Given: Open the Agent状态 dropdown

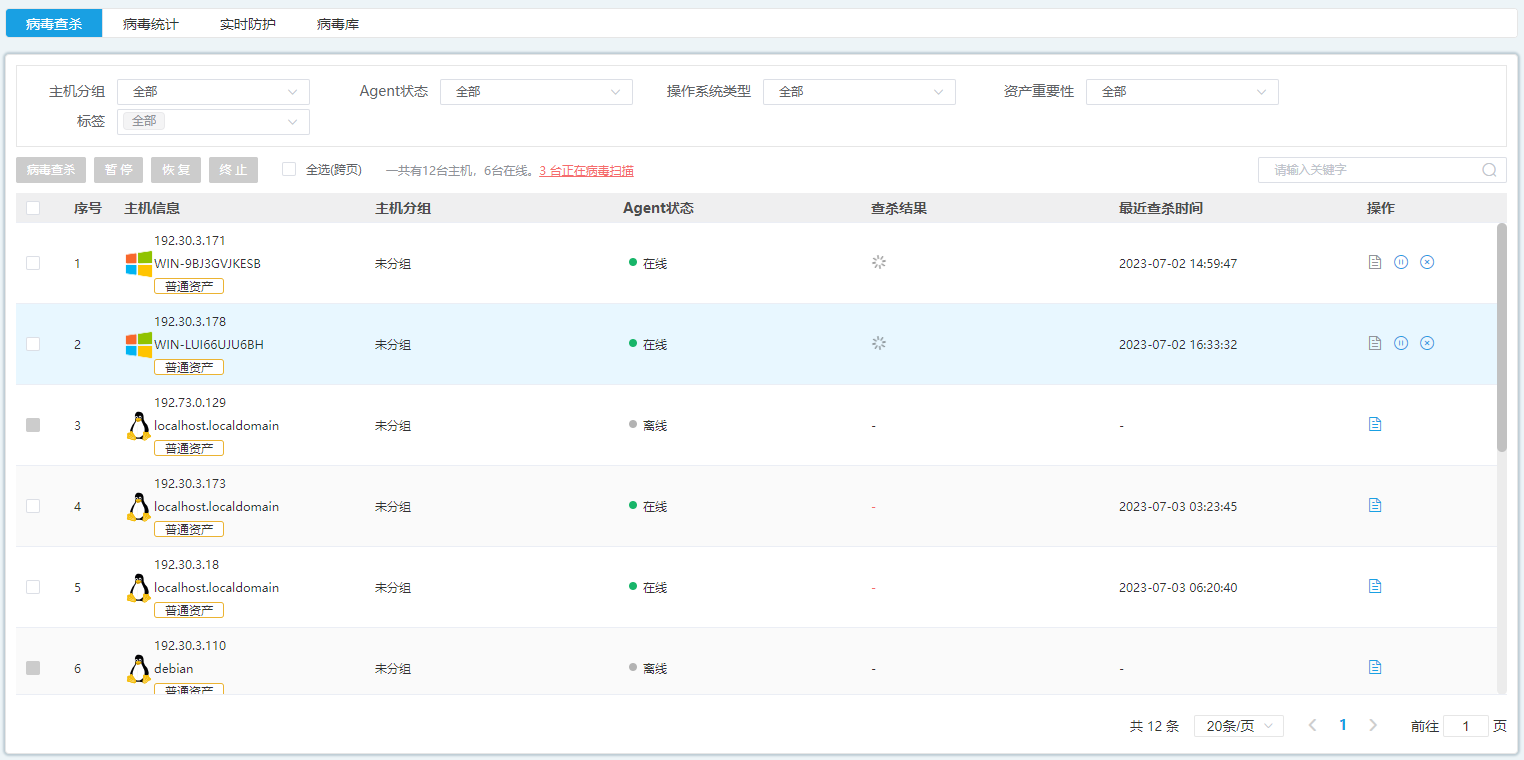Looking at the screenshot, I should (x=536, y=92).
